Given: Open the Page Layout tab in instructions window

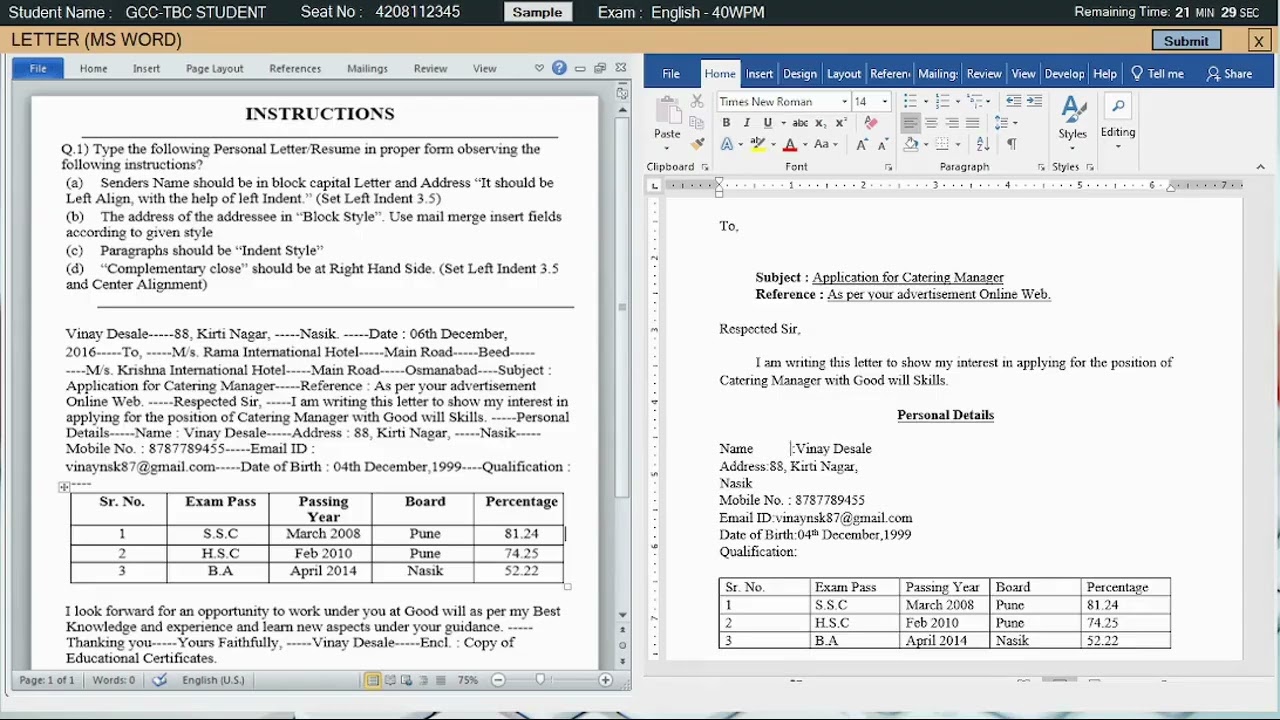Looking at the screenshot, I should 214,69.
